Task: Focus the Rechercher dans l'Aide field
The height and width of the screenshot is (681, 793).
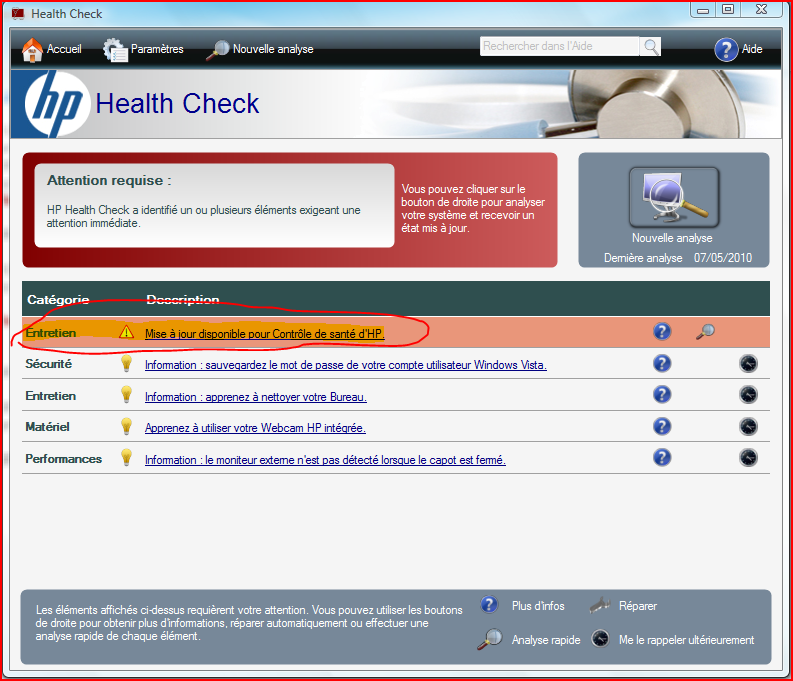Action: click(559, 47)
